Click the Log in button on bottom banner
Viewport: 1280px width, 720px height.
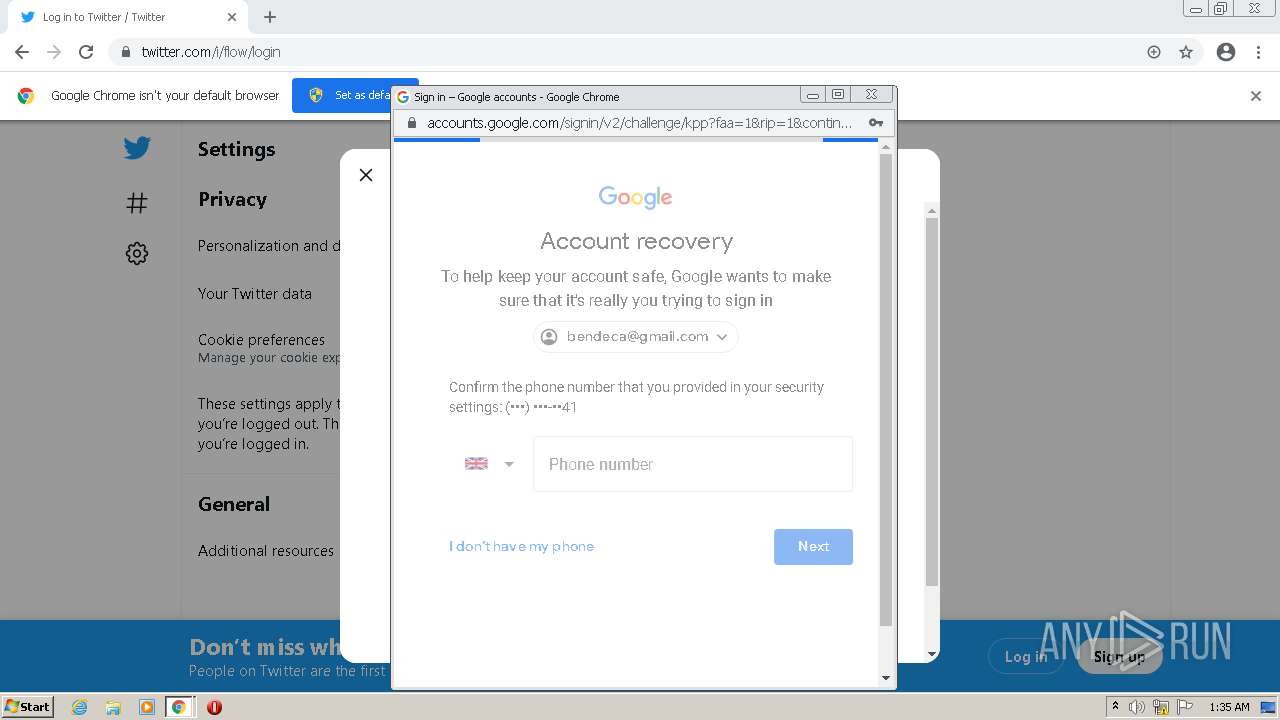click(1026, 656)
